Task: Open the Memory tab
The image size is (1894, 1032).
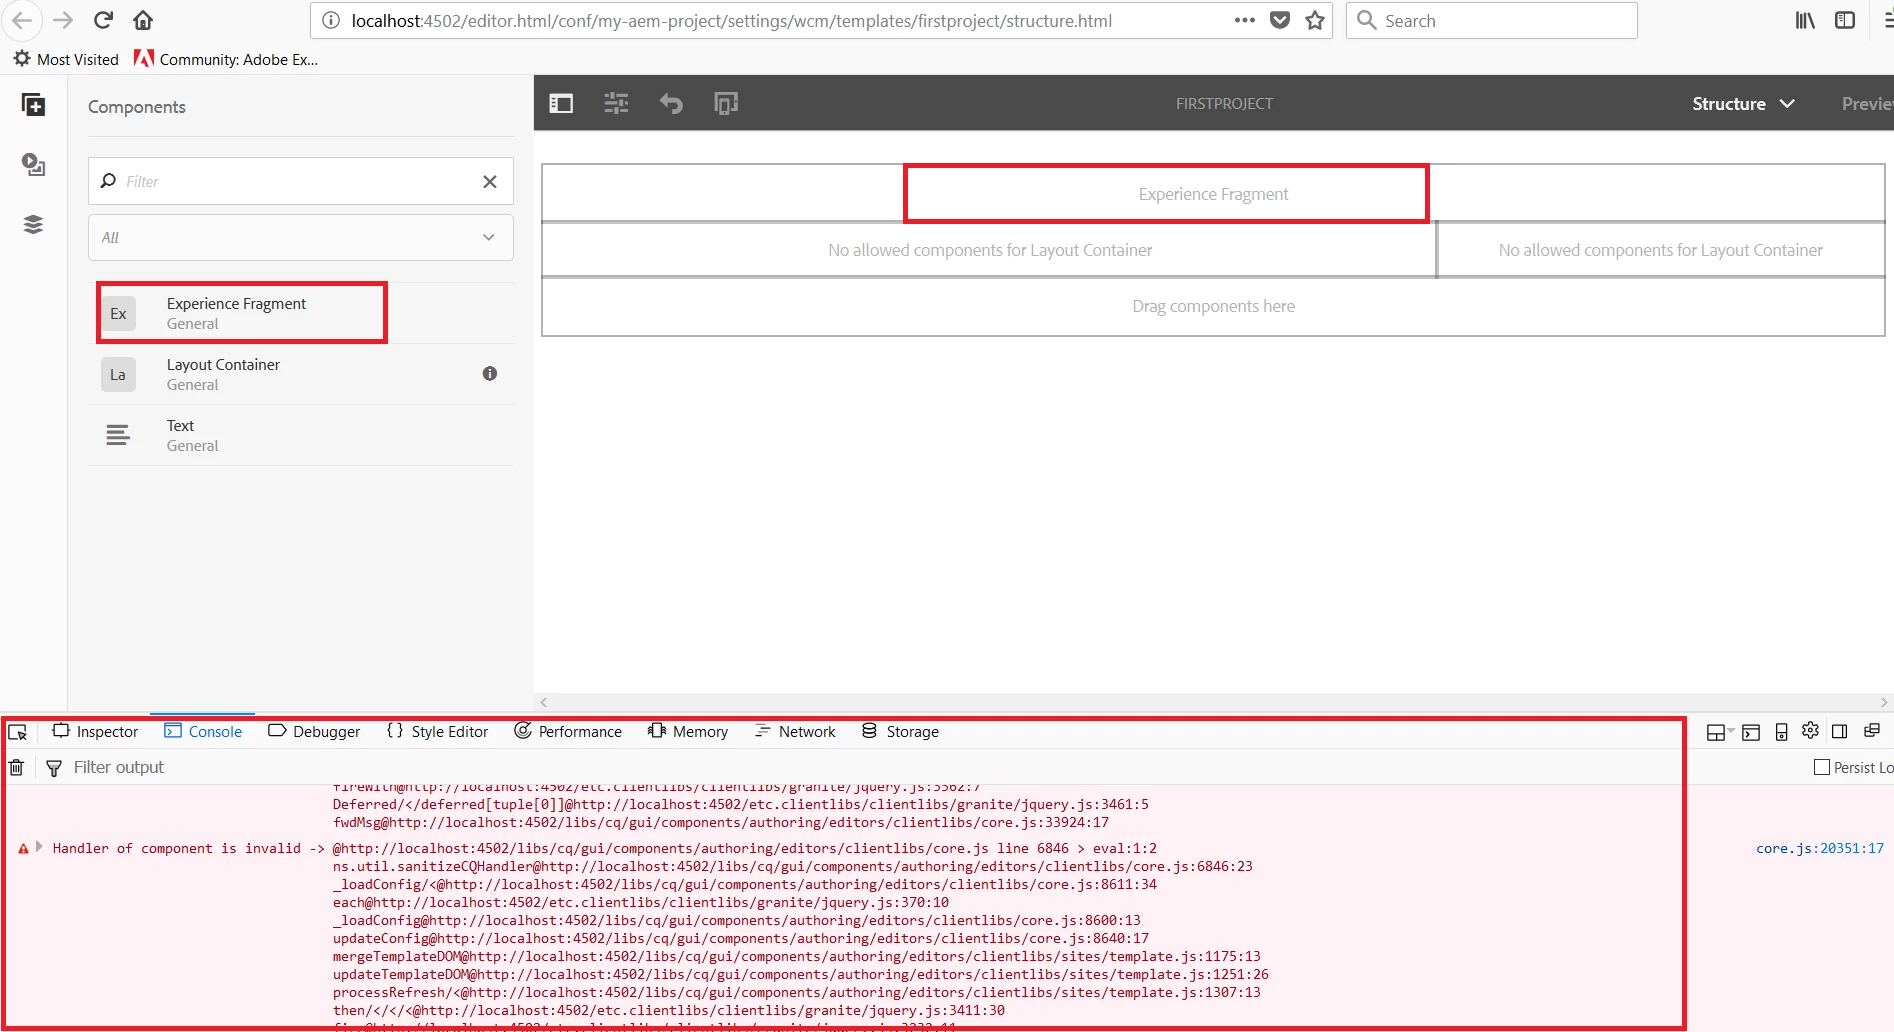Action: coord(688,731)
